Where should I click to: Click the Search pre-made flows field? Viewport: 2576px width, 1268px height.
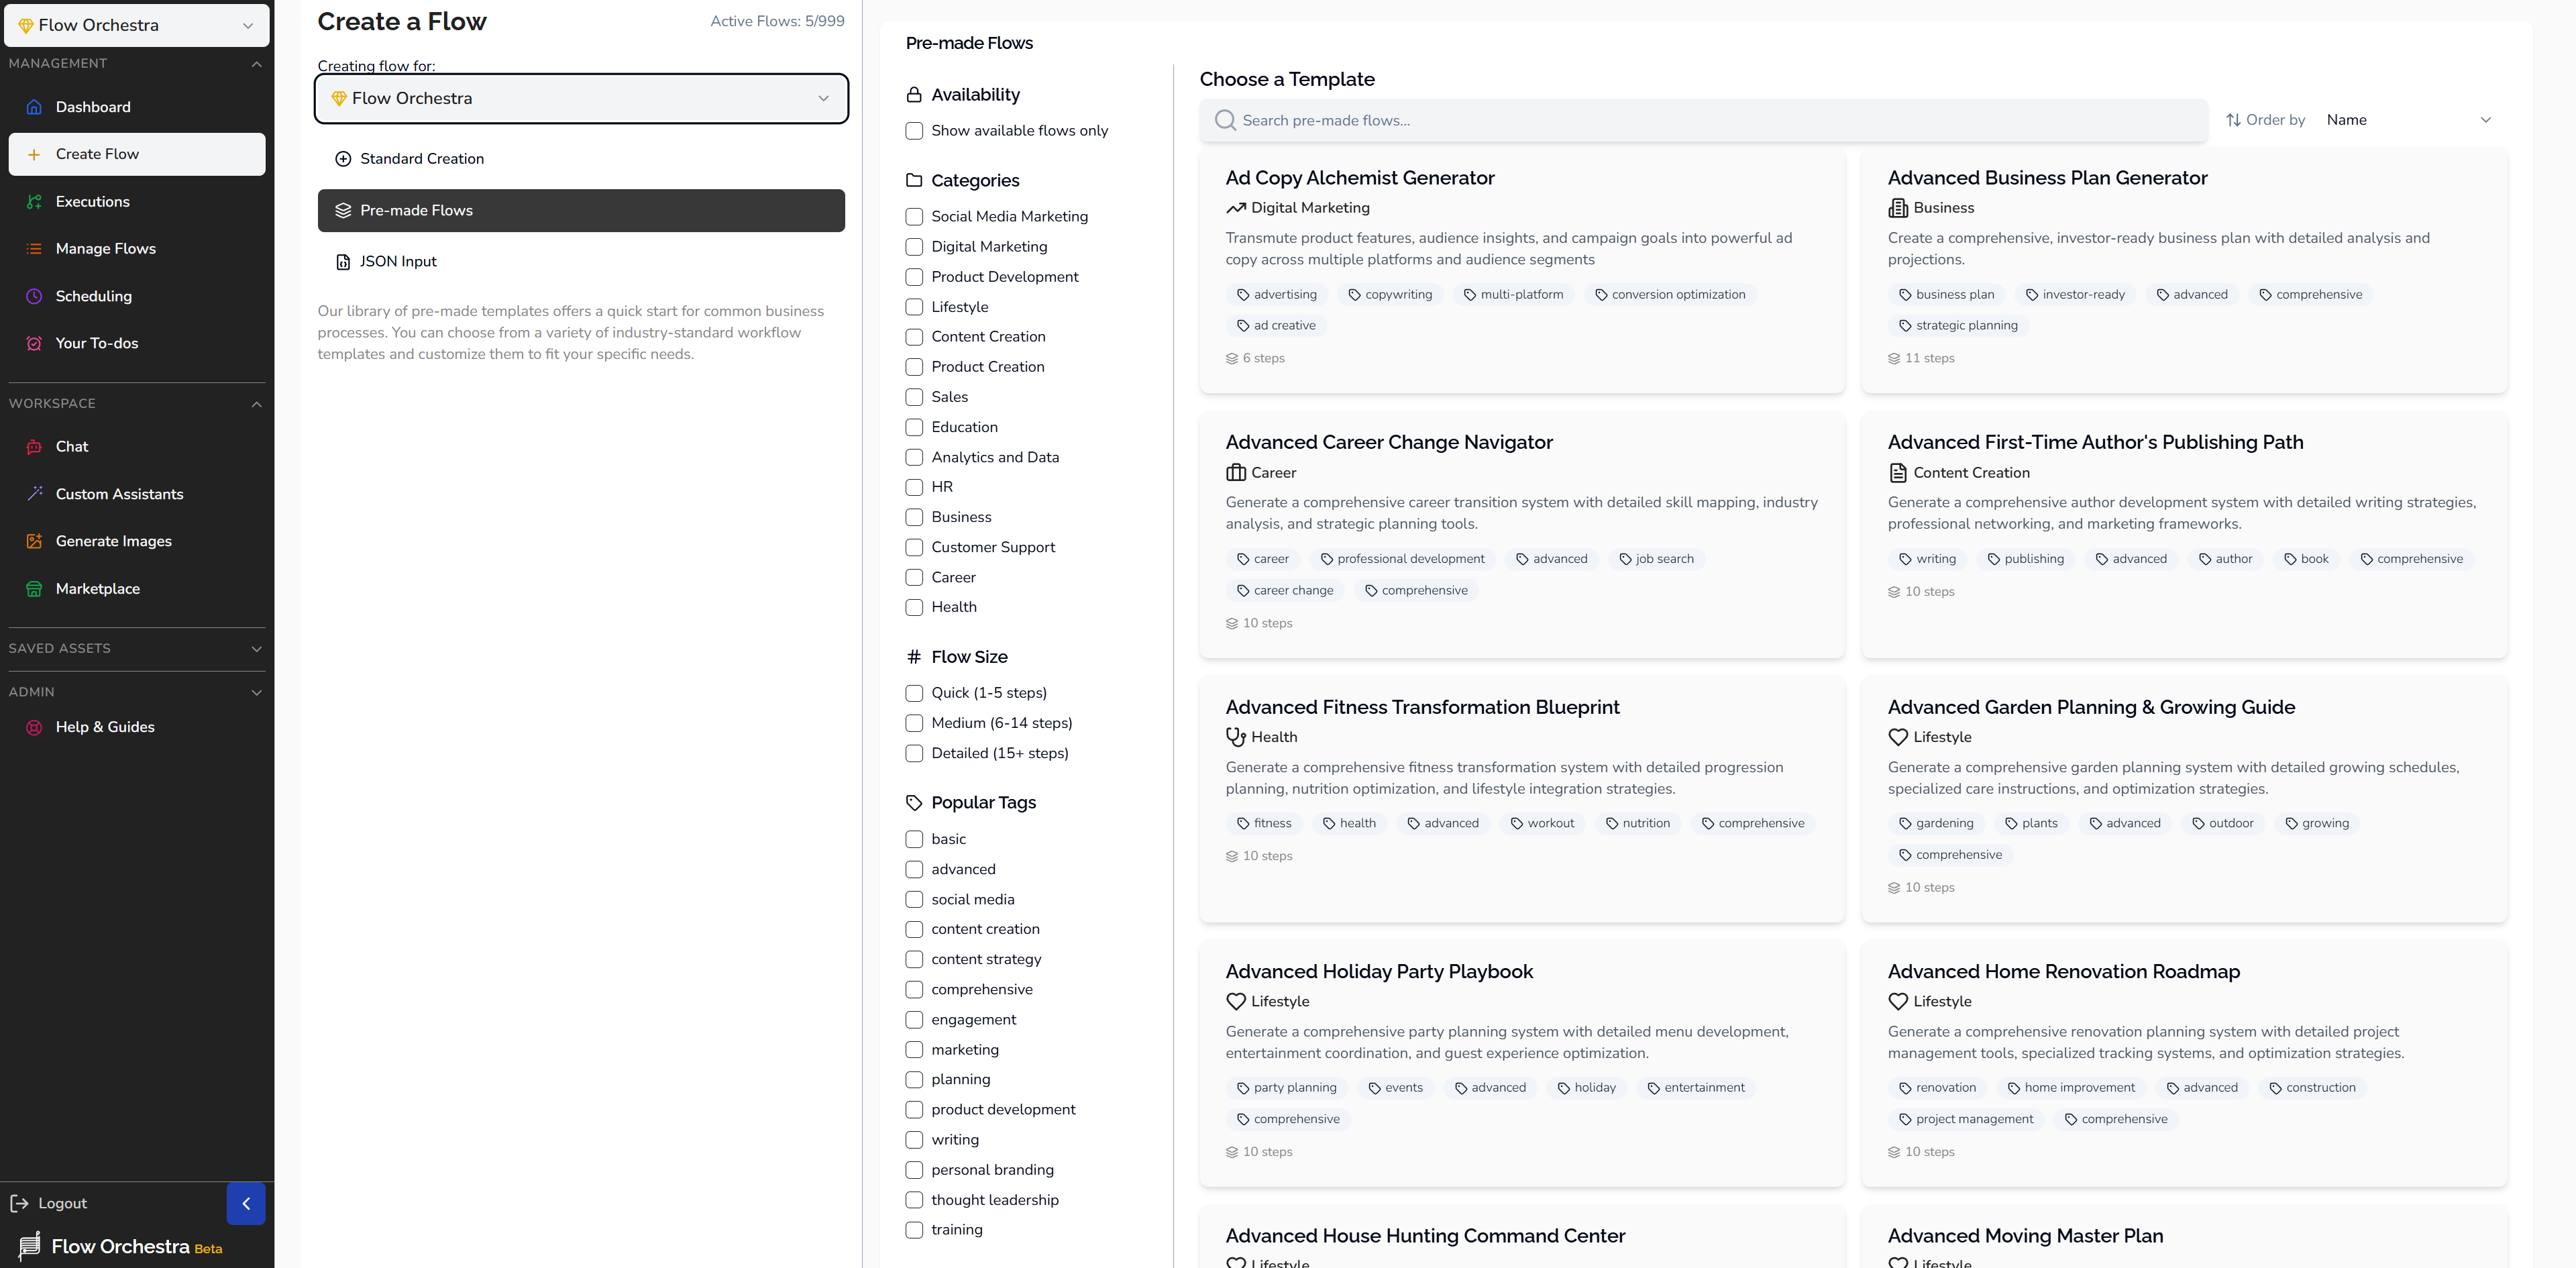1703,120
